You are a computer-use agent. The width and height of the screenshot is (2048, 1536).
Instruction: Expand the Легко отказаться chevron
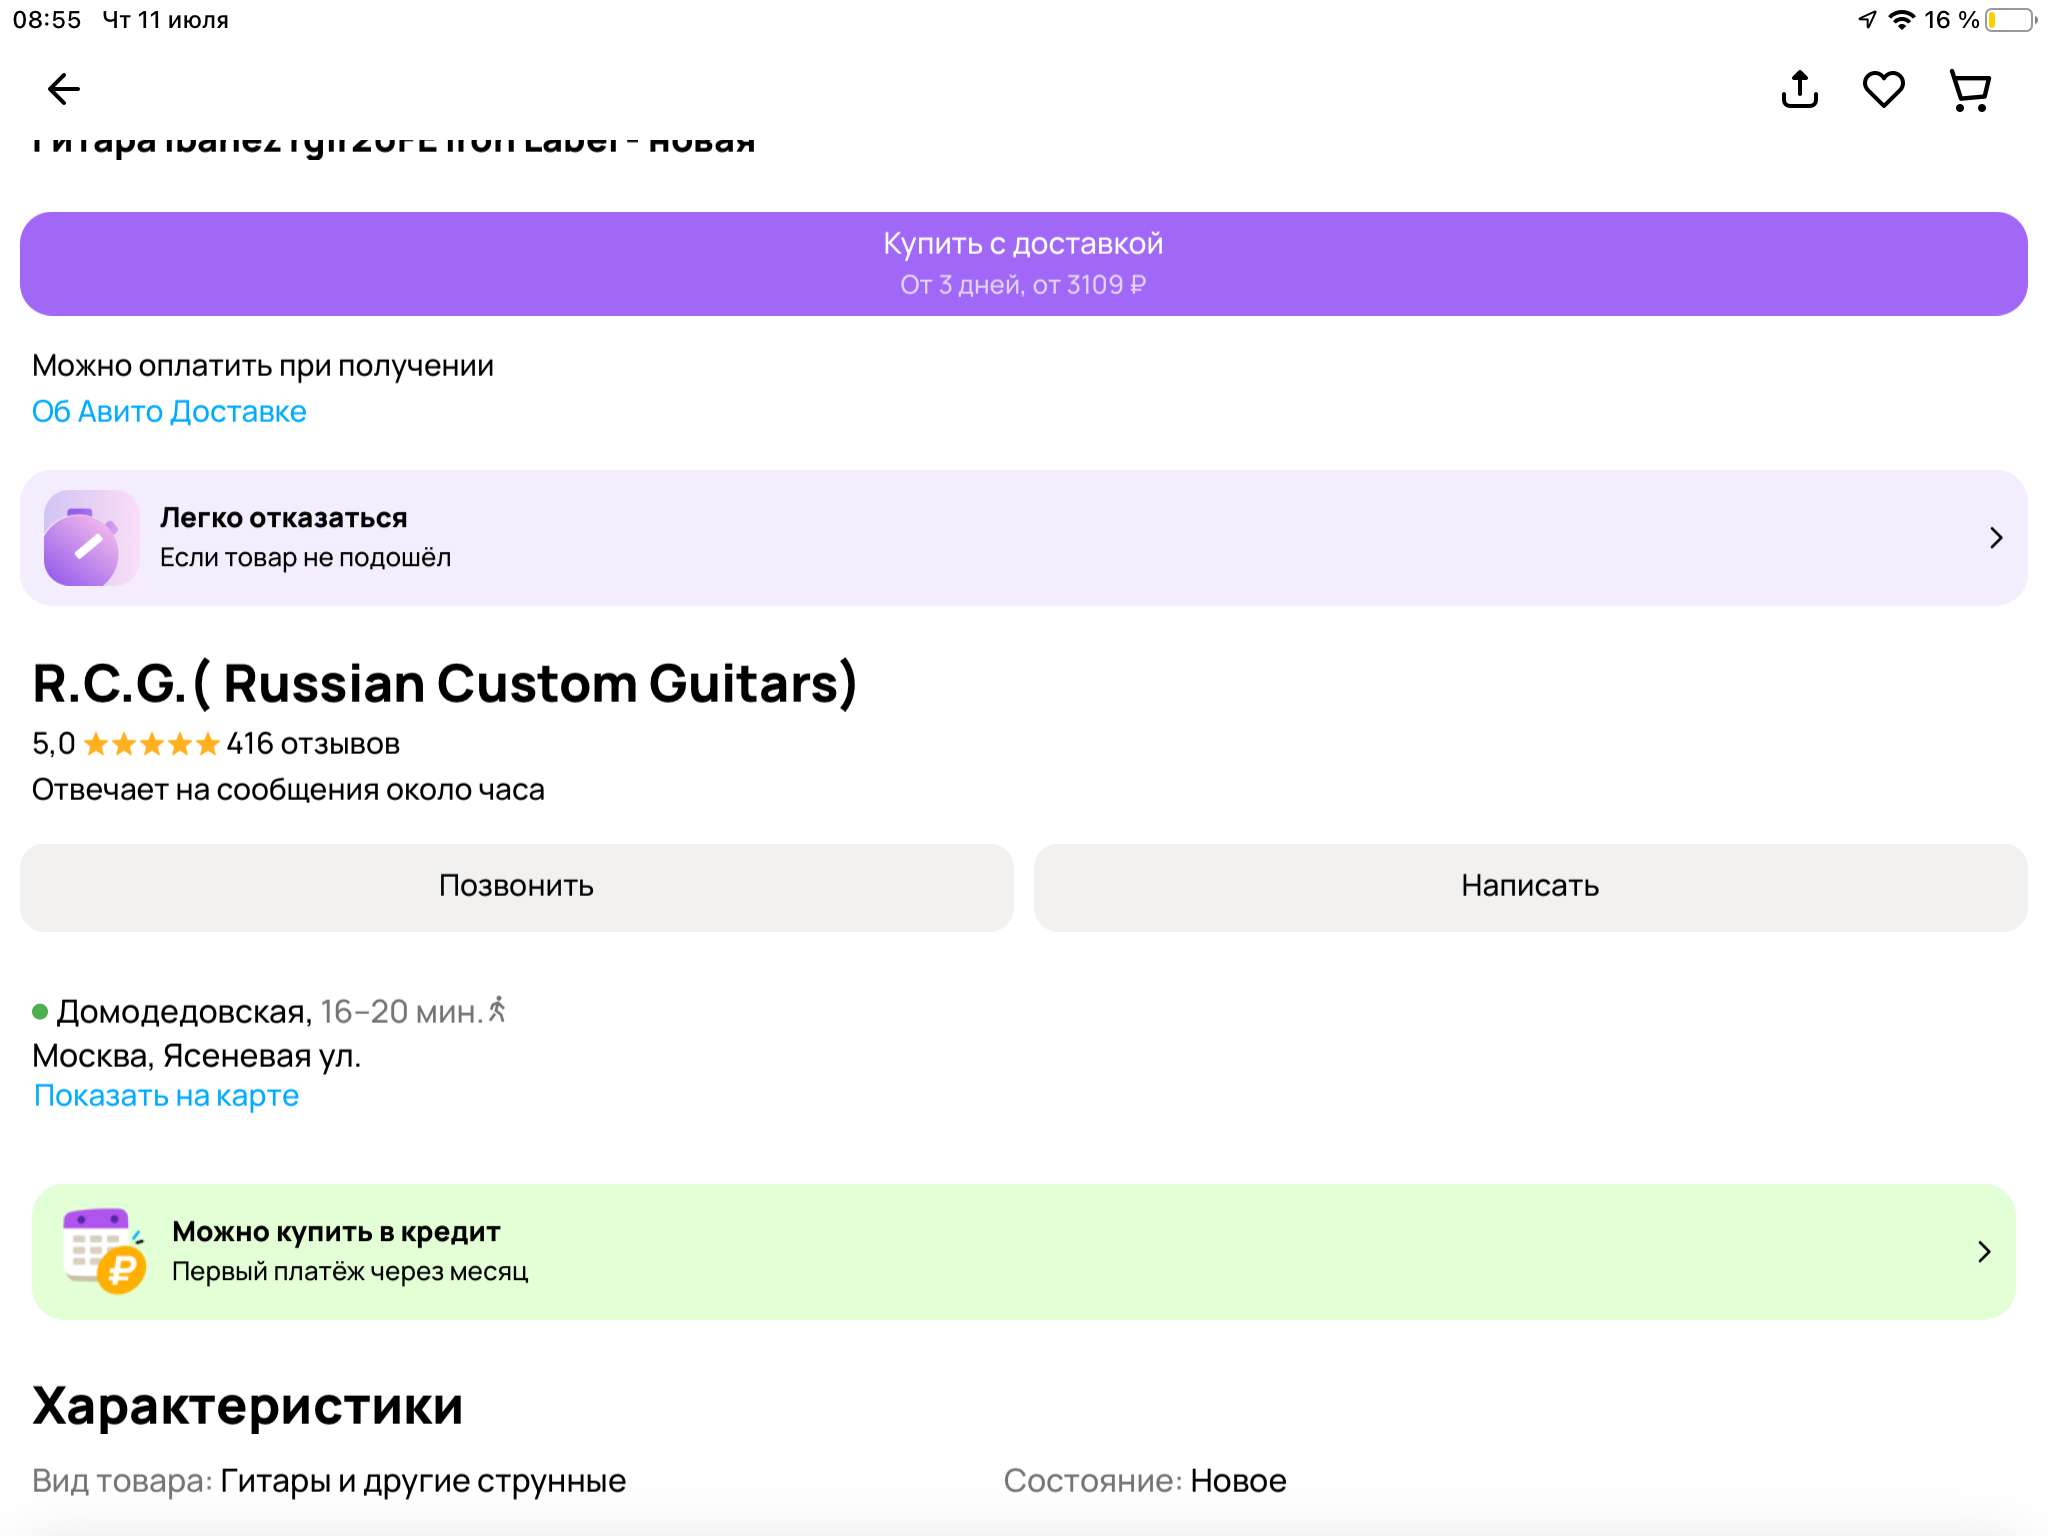[x=1996, y=538]
